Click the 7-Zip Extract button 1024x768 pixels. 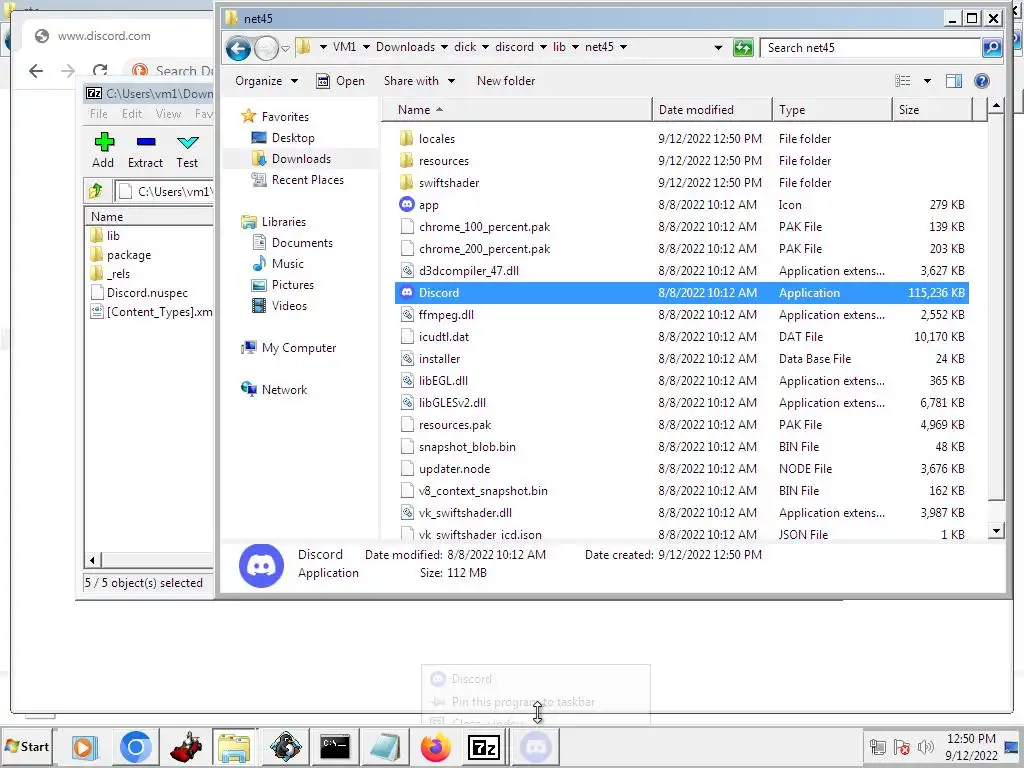tap(145, 150)
